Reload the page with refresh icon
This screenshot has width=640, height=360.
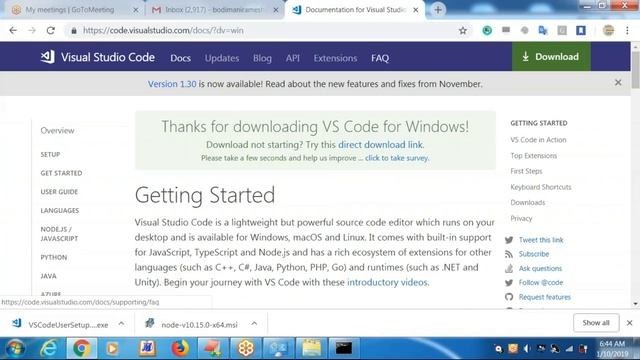coord(51,31)
